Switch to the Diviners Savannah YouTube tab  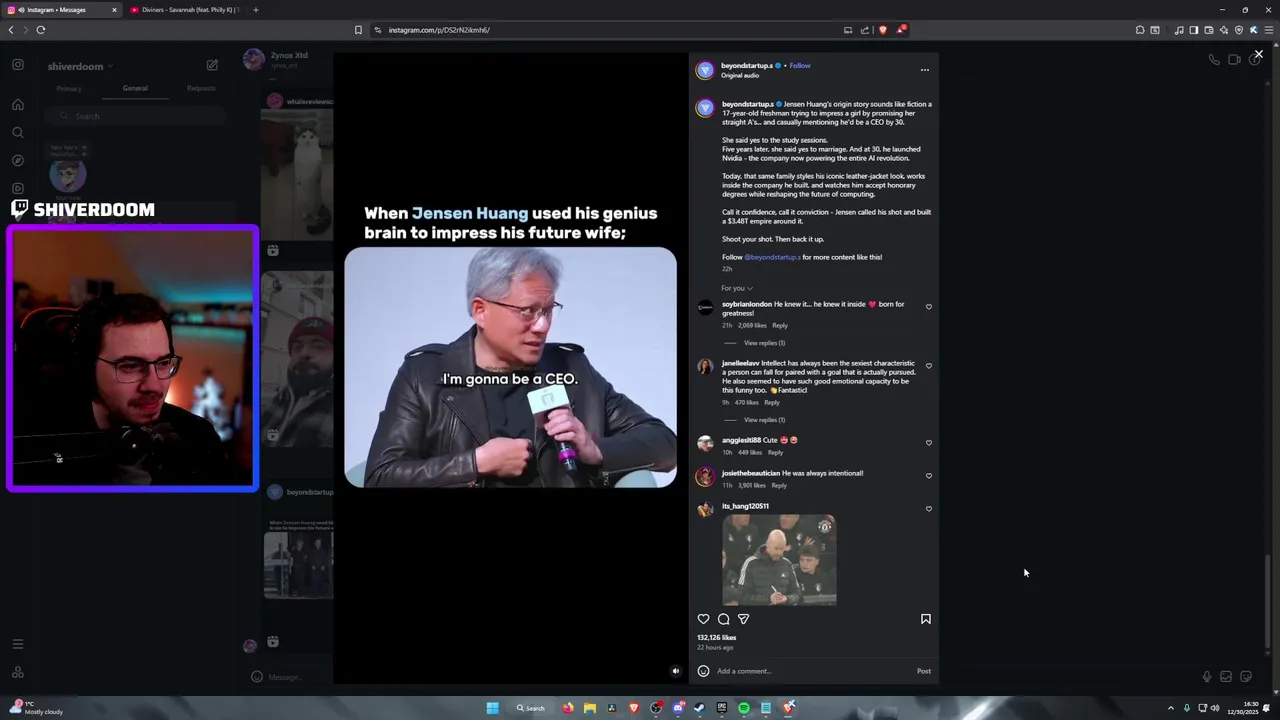(185, 10)
